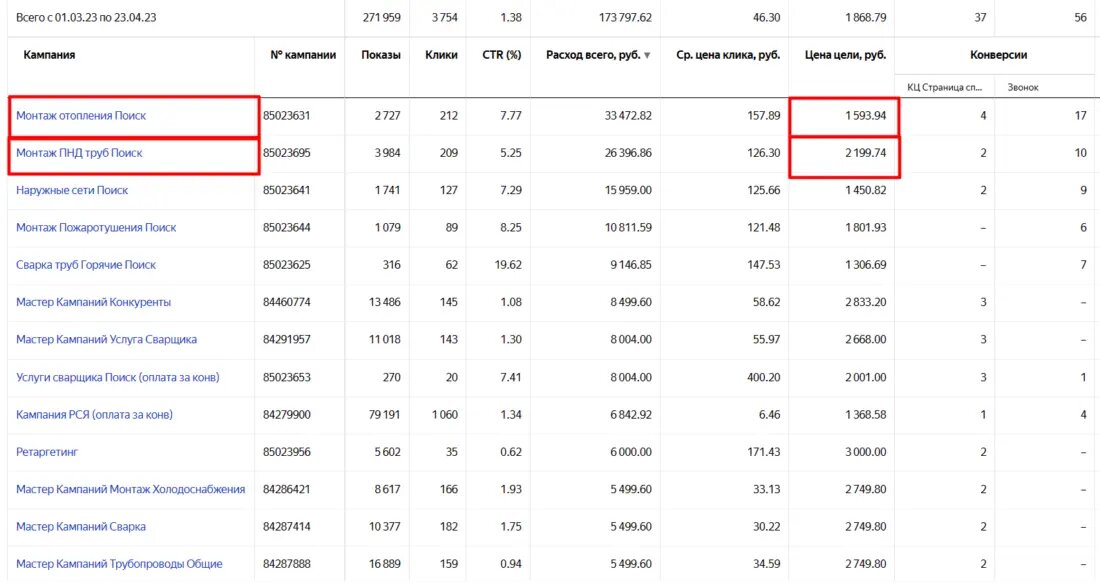Select campaign number 85023695

pyautogui.click(x=286, y=153)
